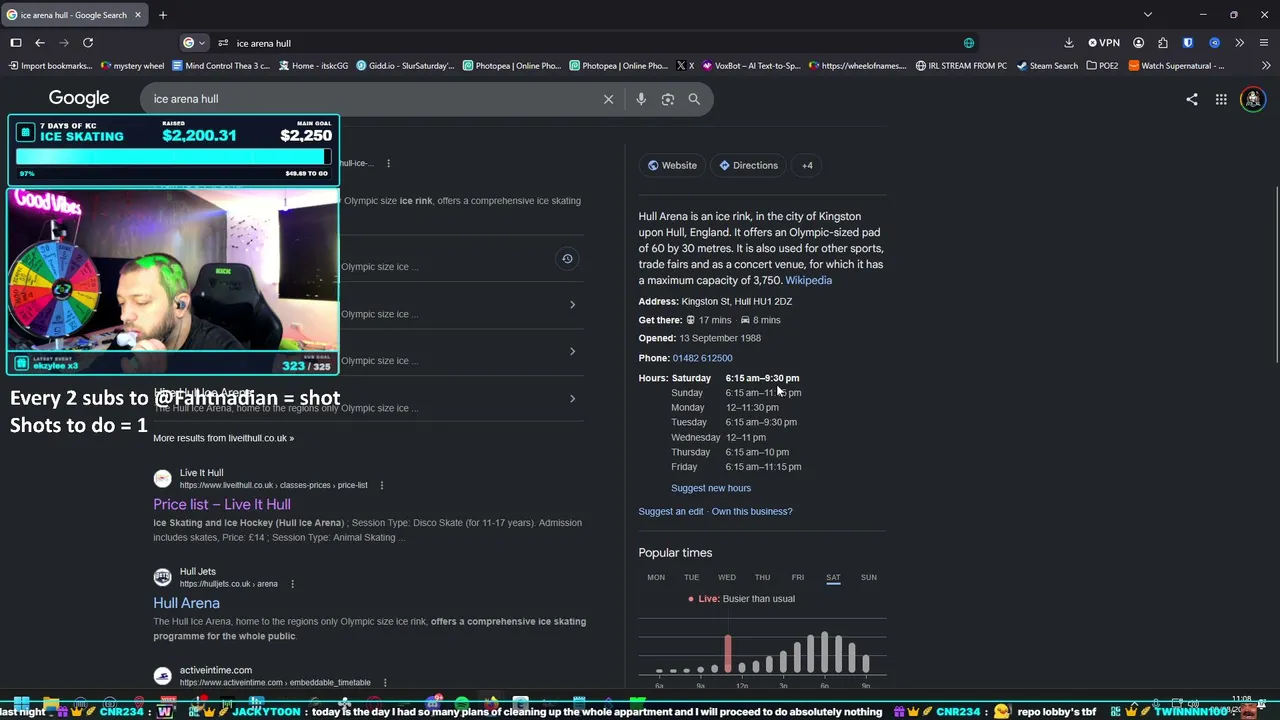Open the Steam Search bookmark

[1047, 66]
